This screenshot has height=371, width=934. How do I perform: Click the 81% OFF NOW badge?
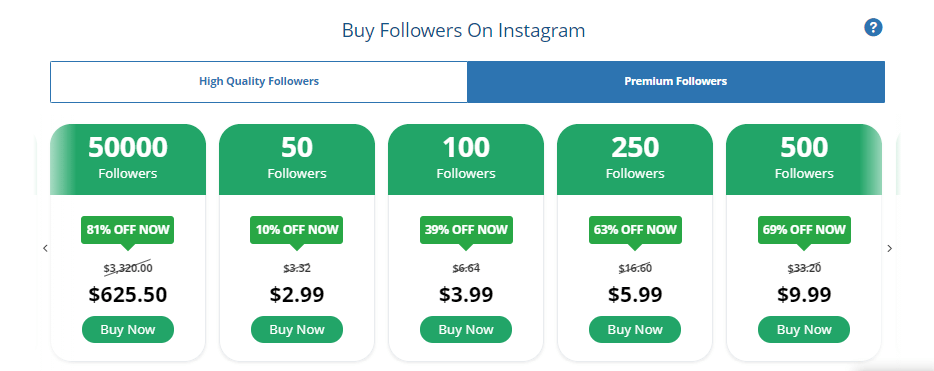click(127, 230)
